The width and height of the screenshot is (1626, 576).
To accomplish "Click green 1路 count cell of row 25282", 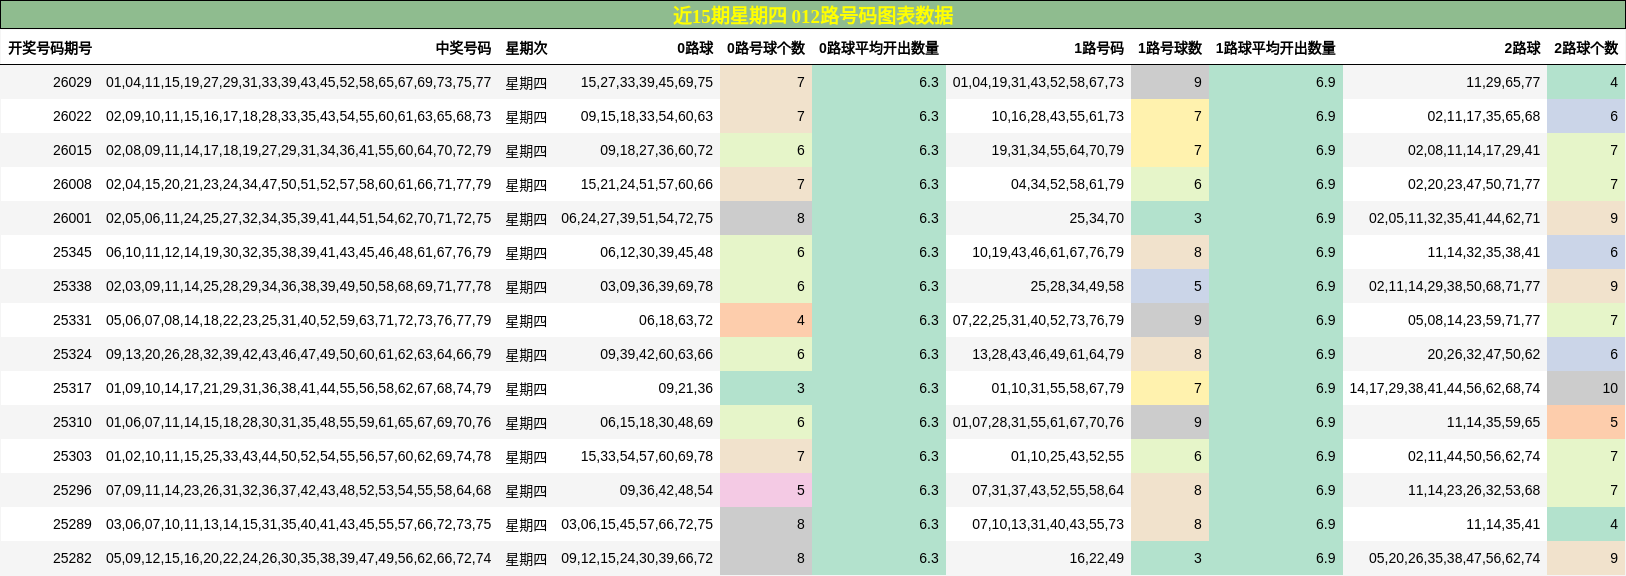I will pos(1170,558).
